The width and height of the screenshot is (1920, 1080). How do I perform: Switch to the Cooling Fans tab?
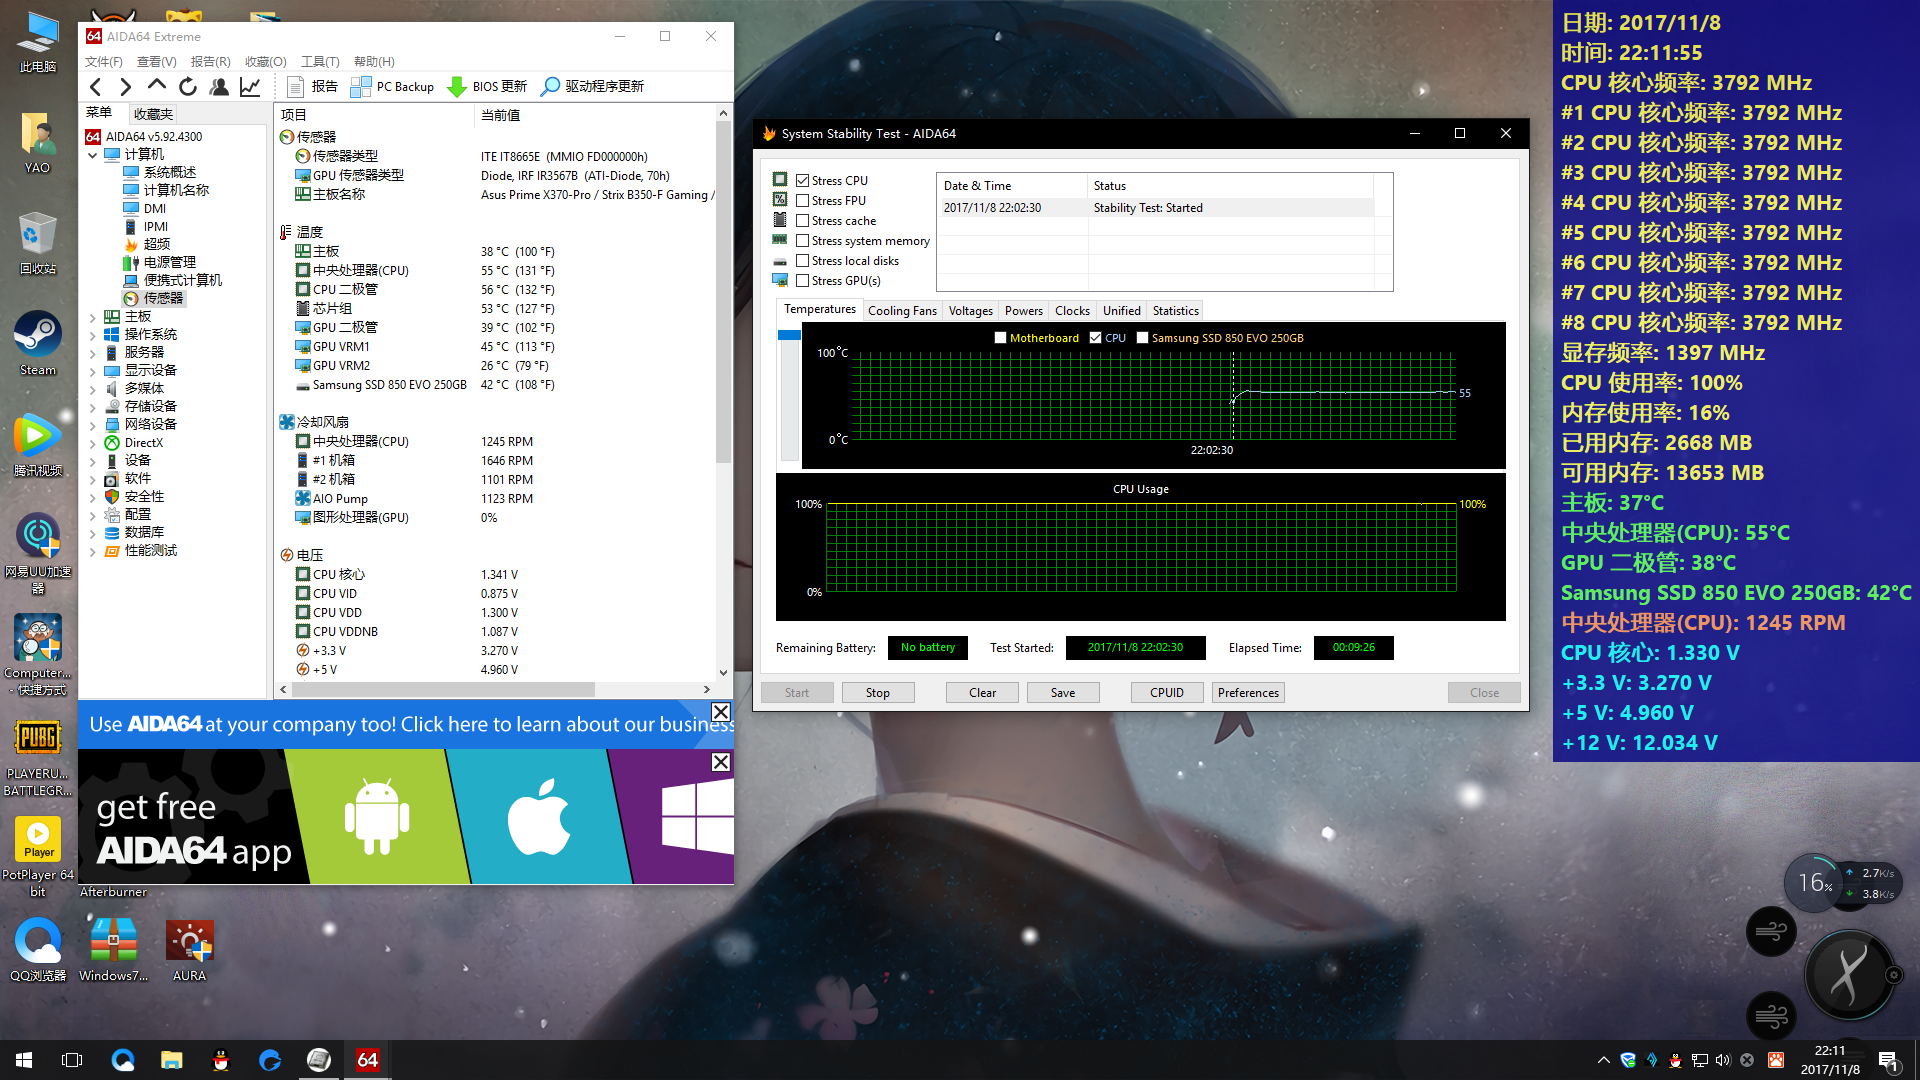click(902, 311)
